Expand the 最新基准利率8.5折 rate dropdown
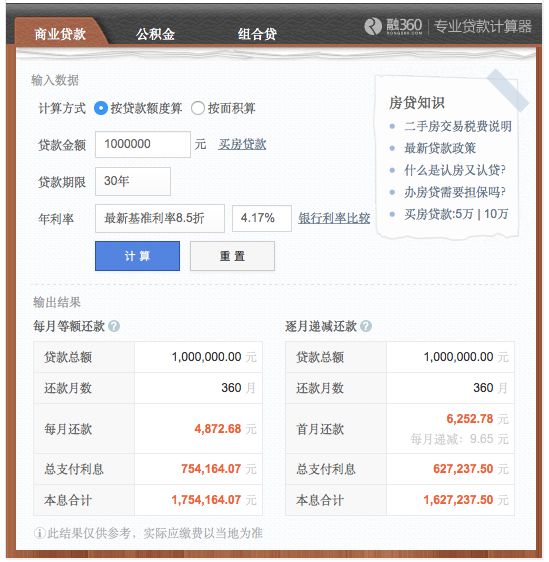The image size is (549, 562). click(x=160, y=218)
